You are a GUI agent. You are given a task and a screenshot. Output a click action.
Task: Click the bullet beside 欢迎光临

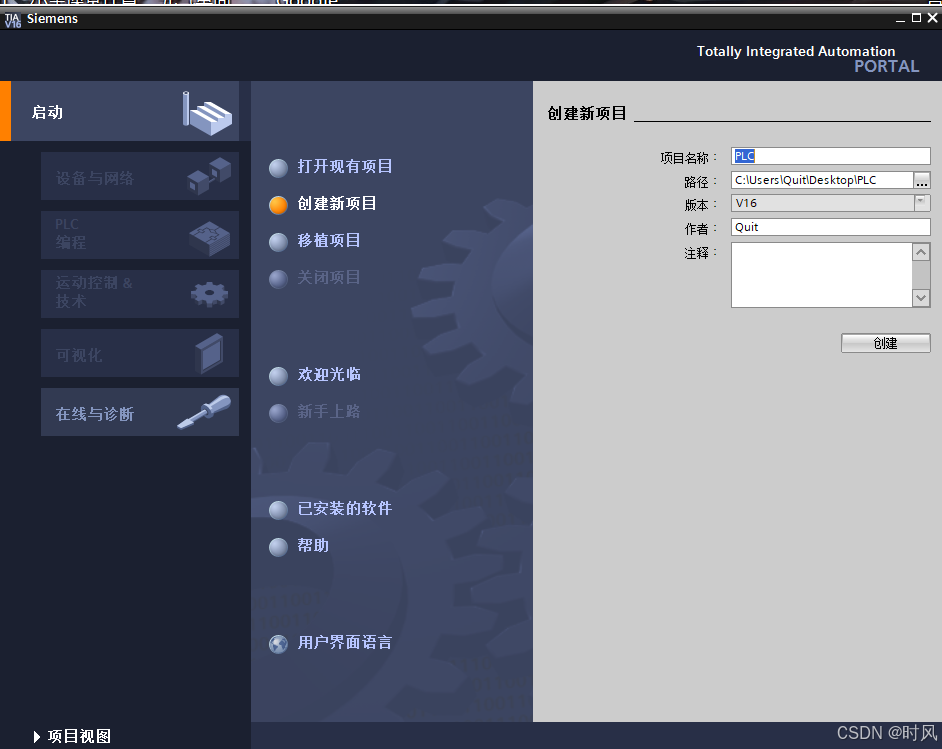pyautogui.click(x=278, y=376)
